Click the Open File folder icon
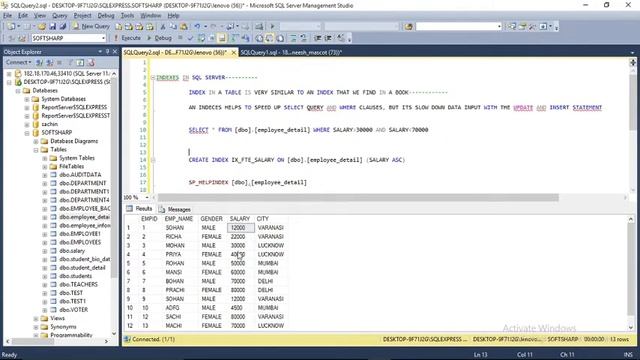The image size is (640, 360). 42,27
